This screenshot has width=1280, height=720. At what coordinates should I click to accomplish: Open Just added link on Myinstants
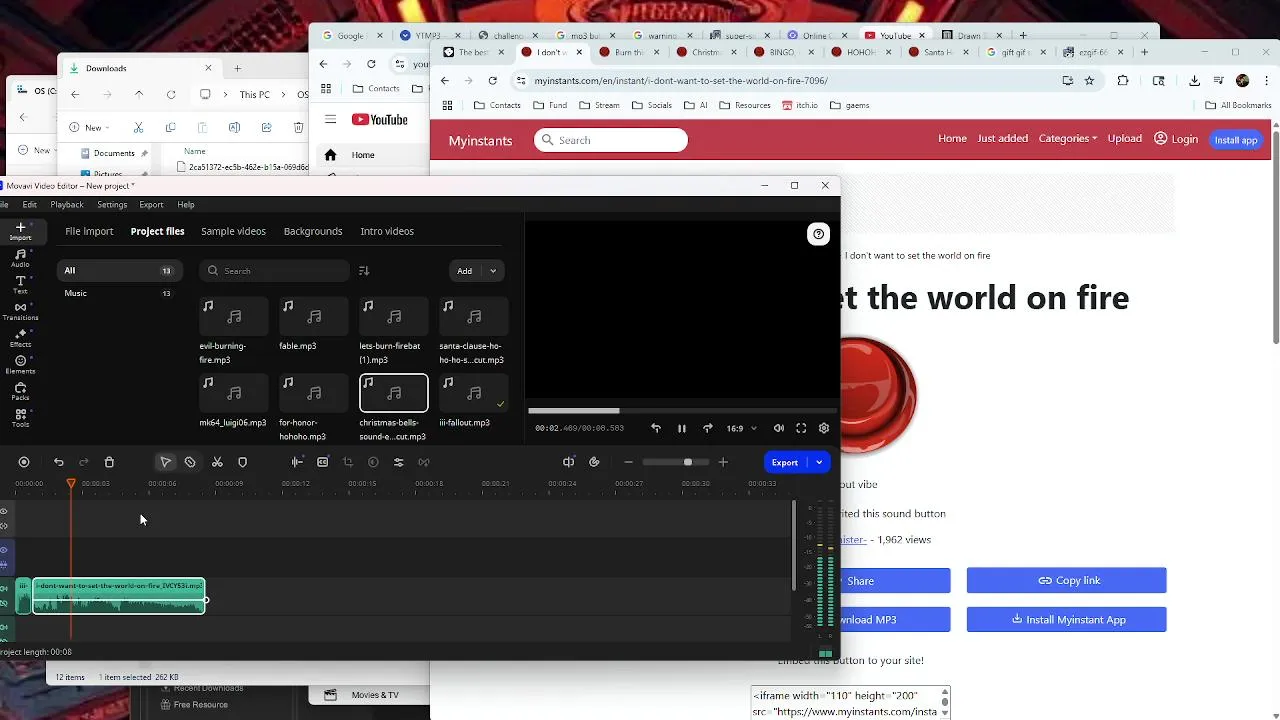(1003, 139)
